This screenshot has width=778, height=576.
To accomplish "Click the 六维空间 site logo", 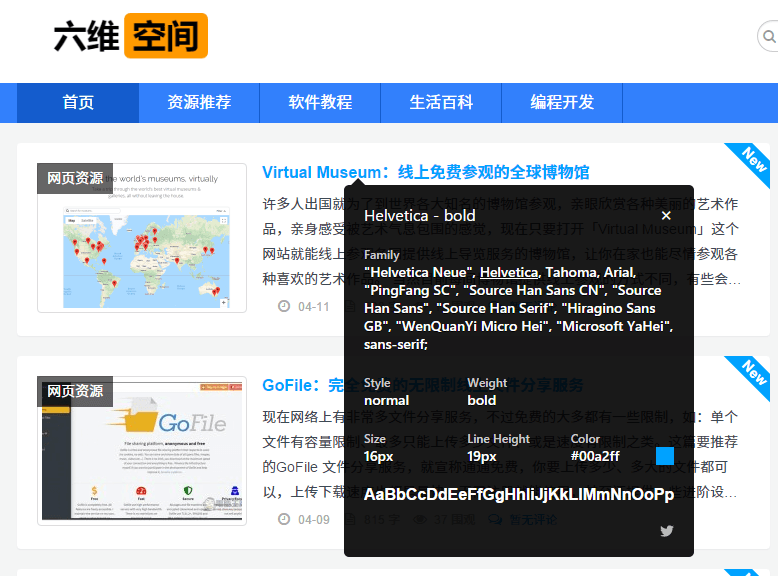I will coord(130,36).
